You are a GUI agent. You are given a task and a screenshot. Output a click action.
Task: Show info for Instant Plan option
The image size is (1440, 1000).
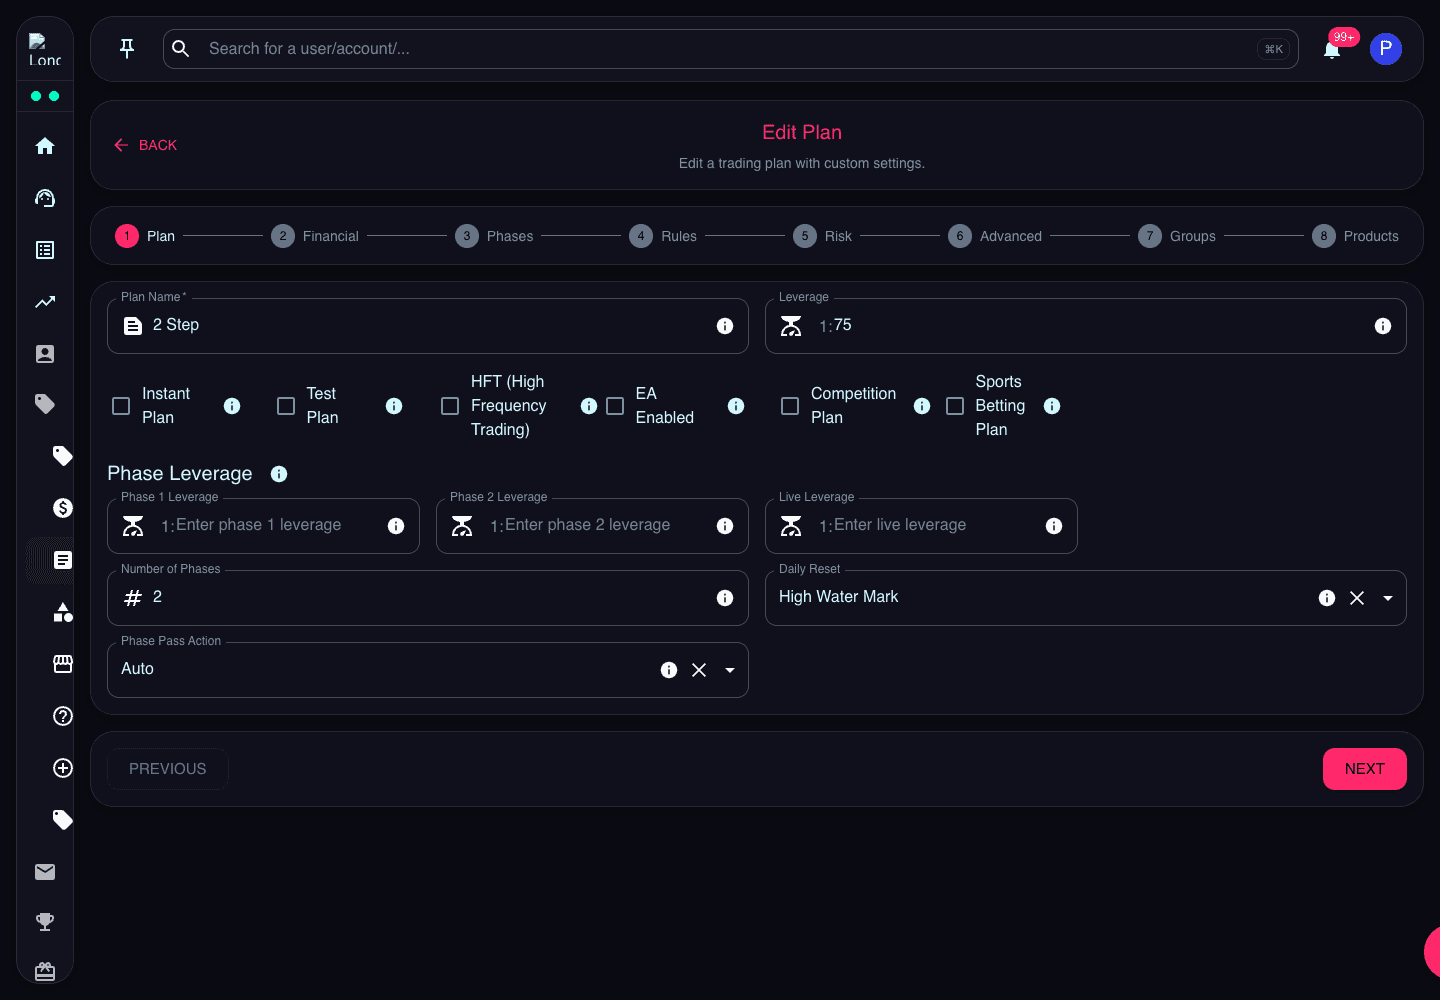[x=232, y=406]
